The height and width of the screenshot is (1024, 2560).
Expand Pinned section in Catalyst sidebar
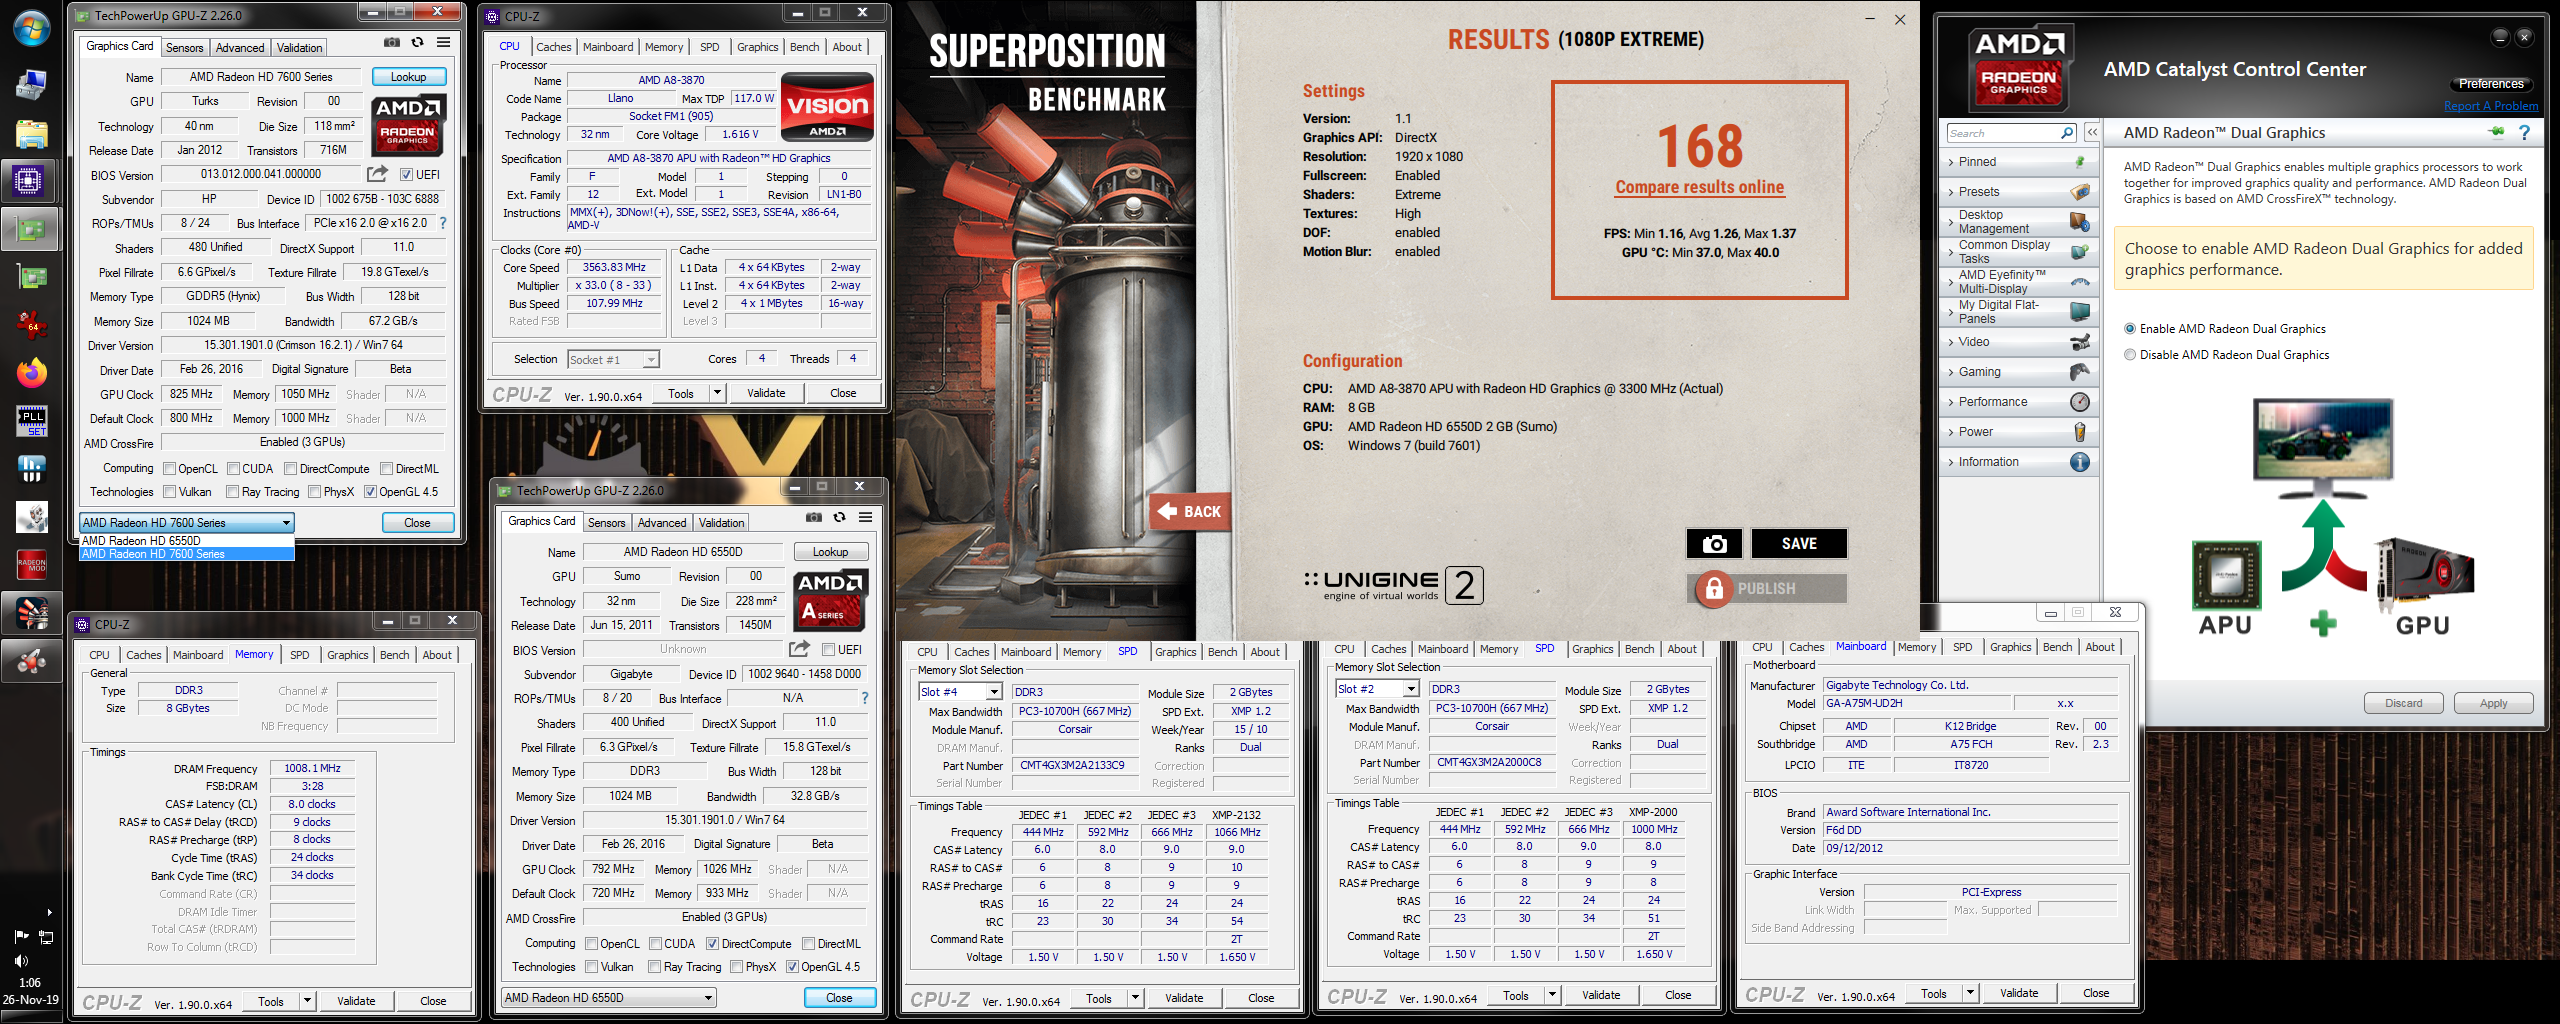pyautogui.click(x=2018, y=162)
